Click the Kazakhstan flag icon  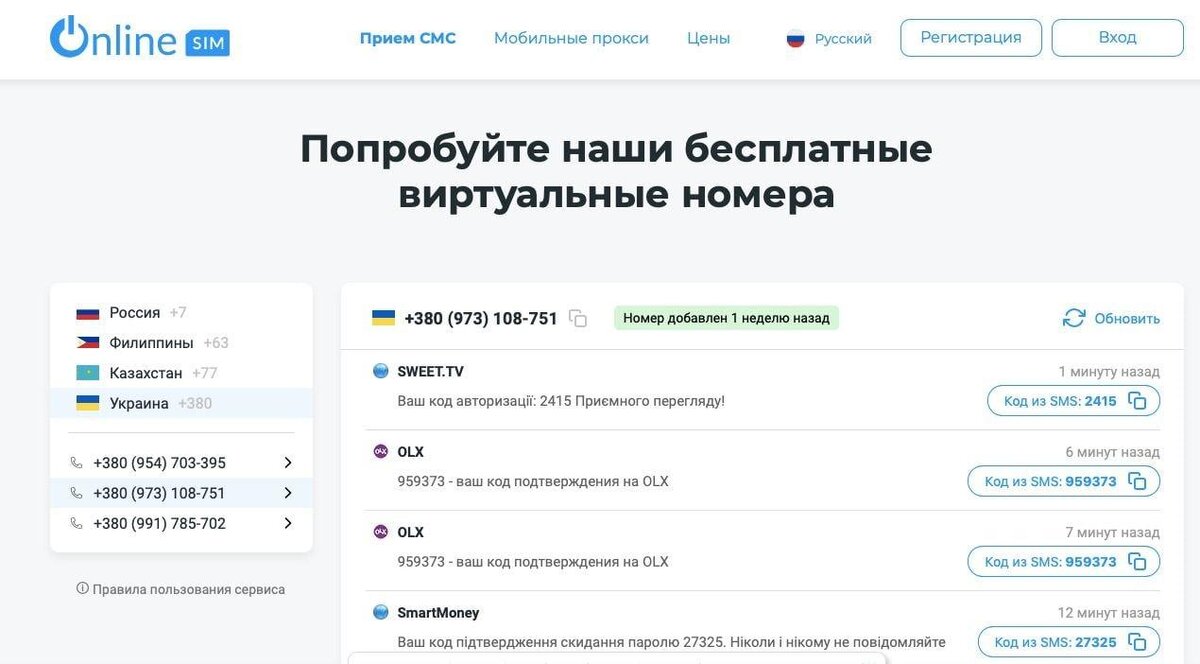88,373
